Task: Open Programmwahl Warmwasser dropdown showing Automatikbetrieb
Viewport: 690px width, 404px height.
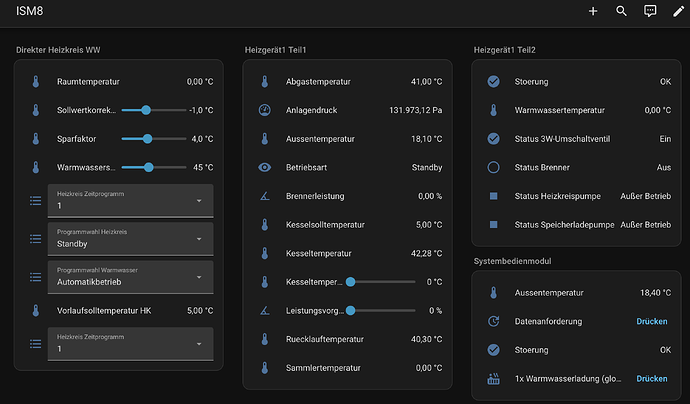Action: [131, 277]
